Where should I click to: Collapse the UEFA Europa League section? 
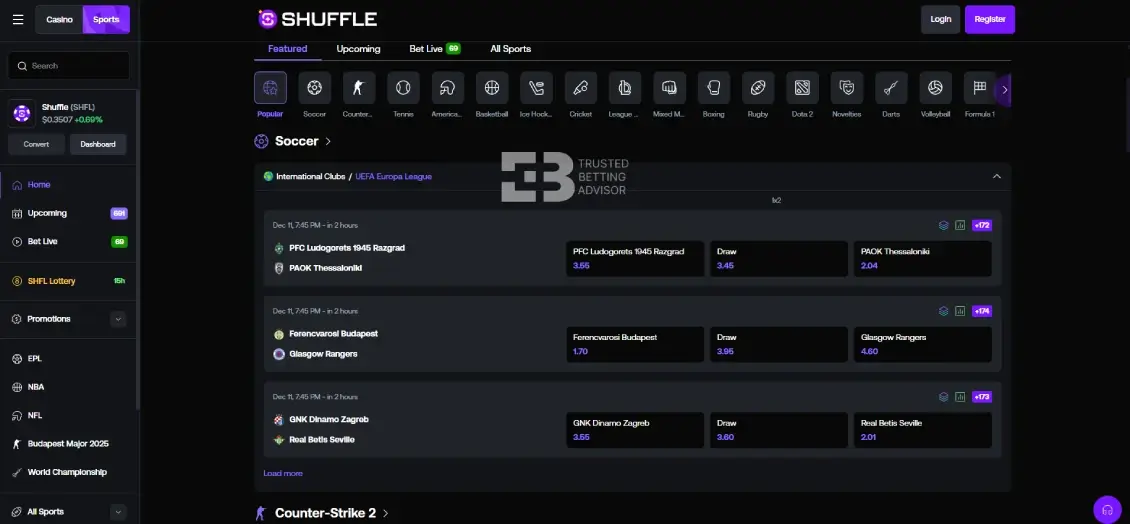click(996, 176)
